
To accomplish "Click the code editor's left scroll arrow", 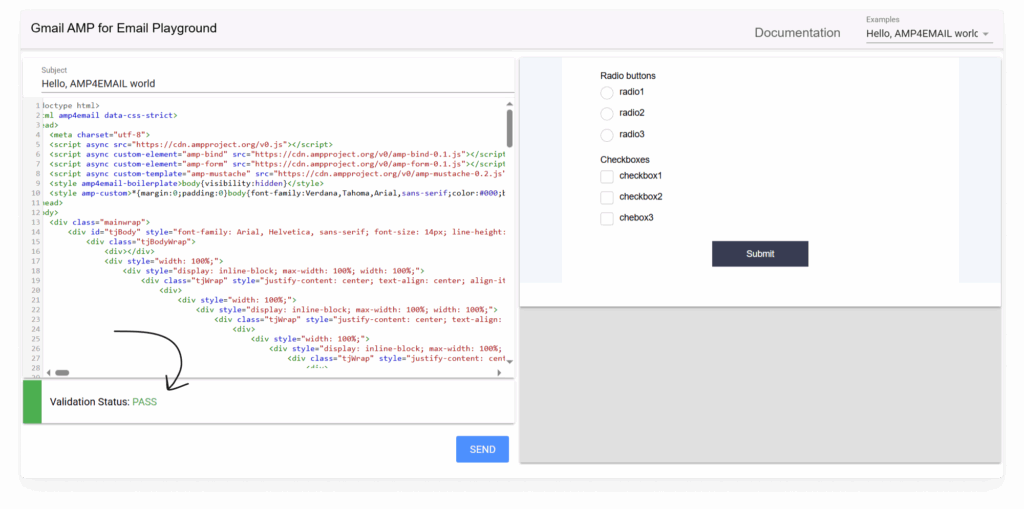I will click(x=48, y=372).
